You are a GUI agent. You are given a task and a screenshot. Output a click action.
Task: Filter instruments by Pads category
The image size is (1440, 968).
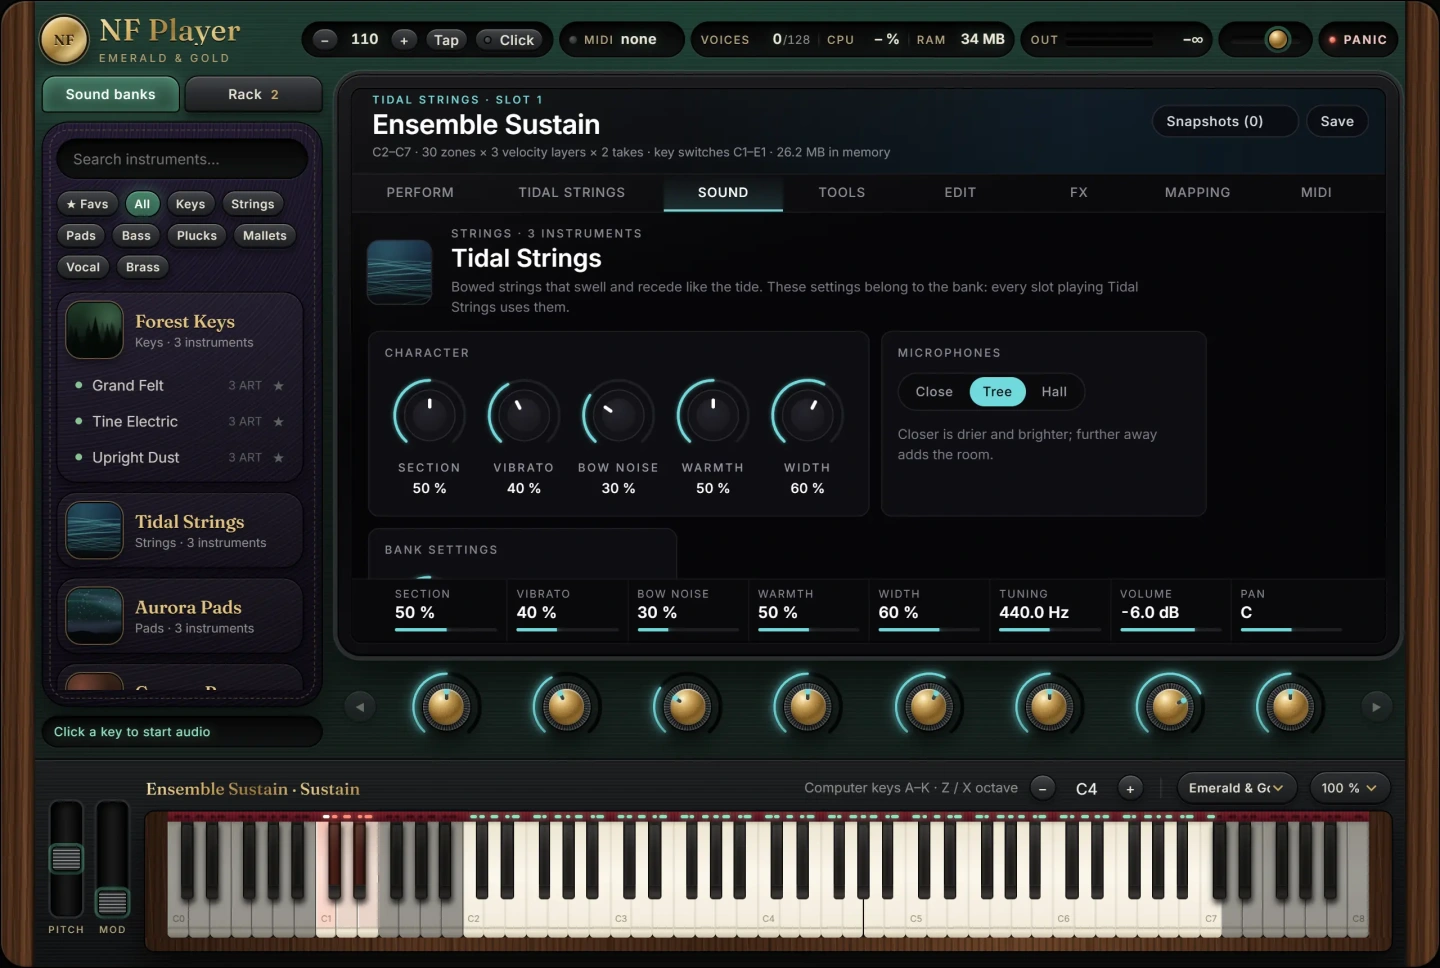81,236
